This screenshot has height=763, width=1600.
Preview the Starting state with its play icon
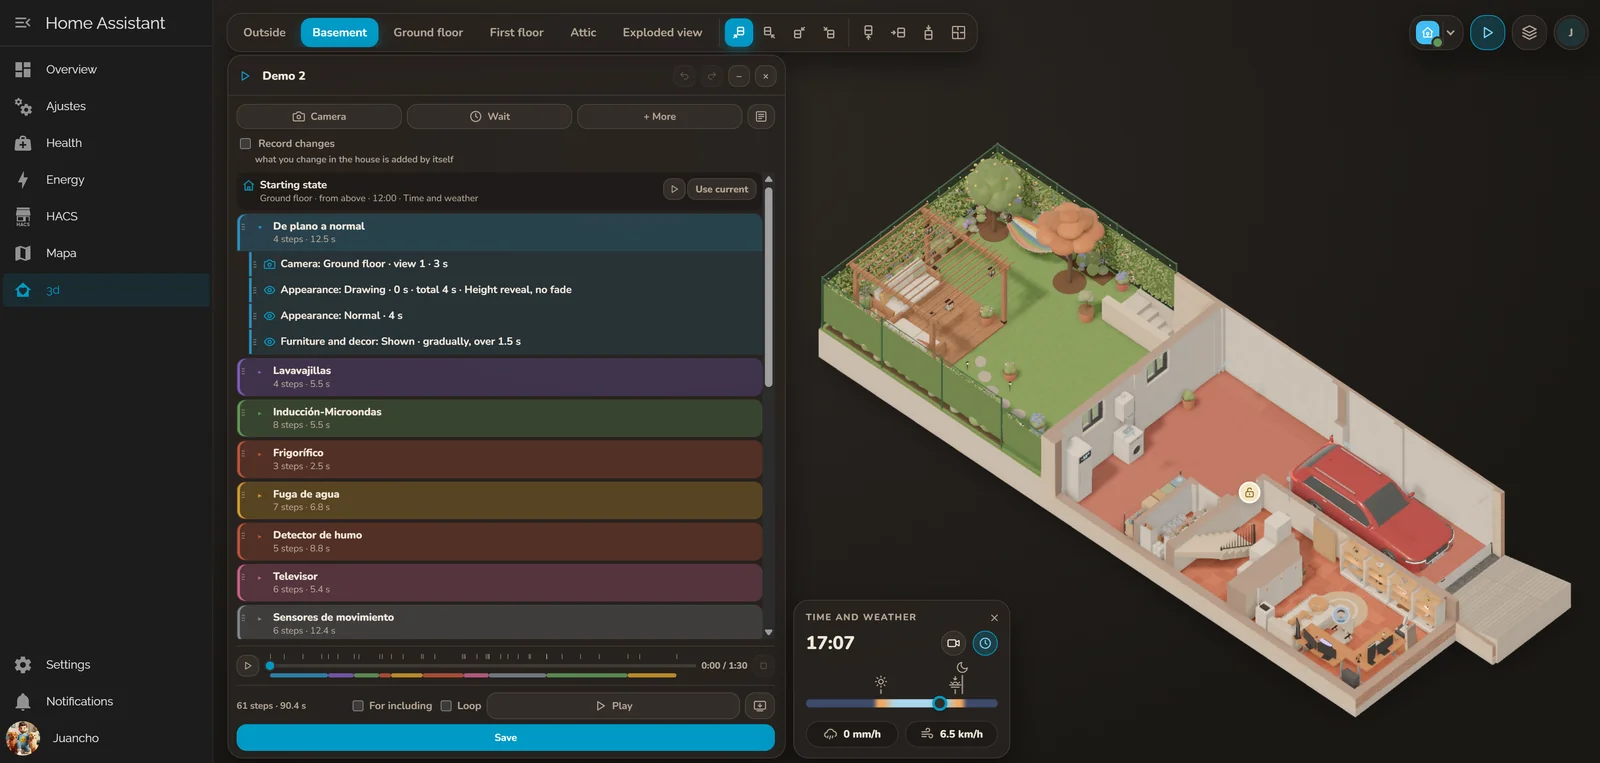click(x=674, y=189)
